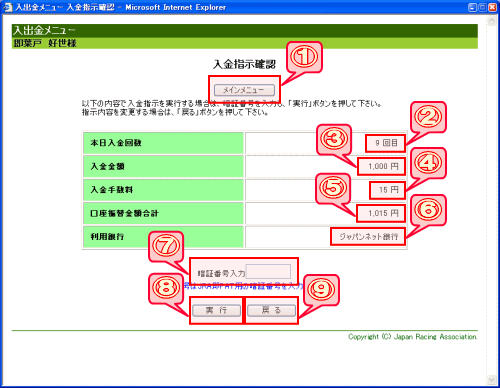Click the scrollbar up arrow
This screenshot has width=500, height=388.
(491, 21)
